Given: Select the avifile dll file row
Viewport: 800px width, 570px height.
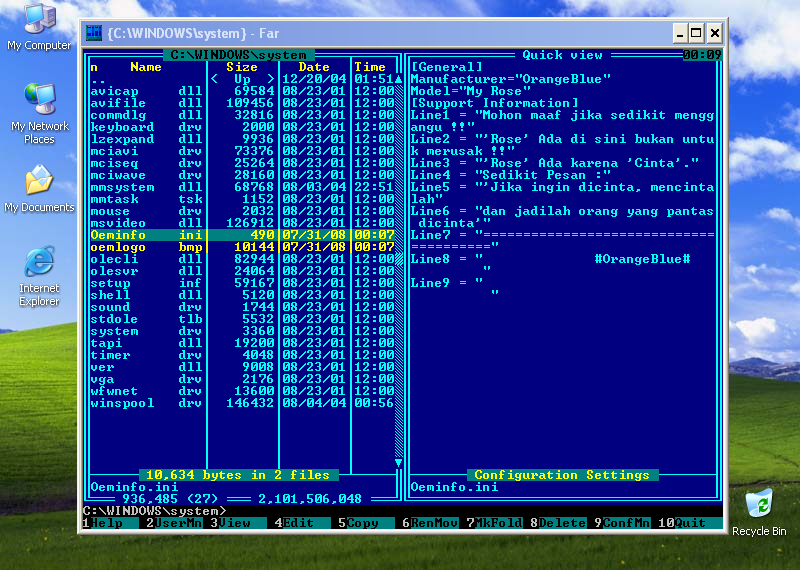Looking at the screenshot, I should pyautogui.click(x=242, y=103).
